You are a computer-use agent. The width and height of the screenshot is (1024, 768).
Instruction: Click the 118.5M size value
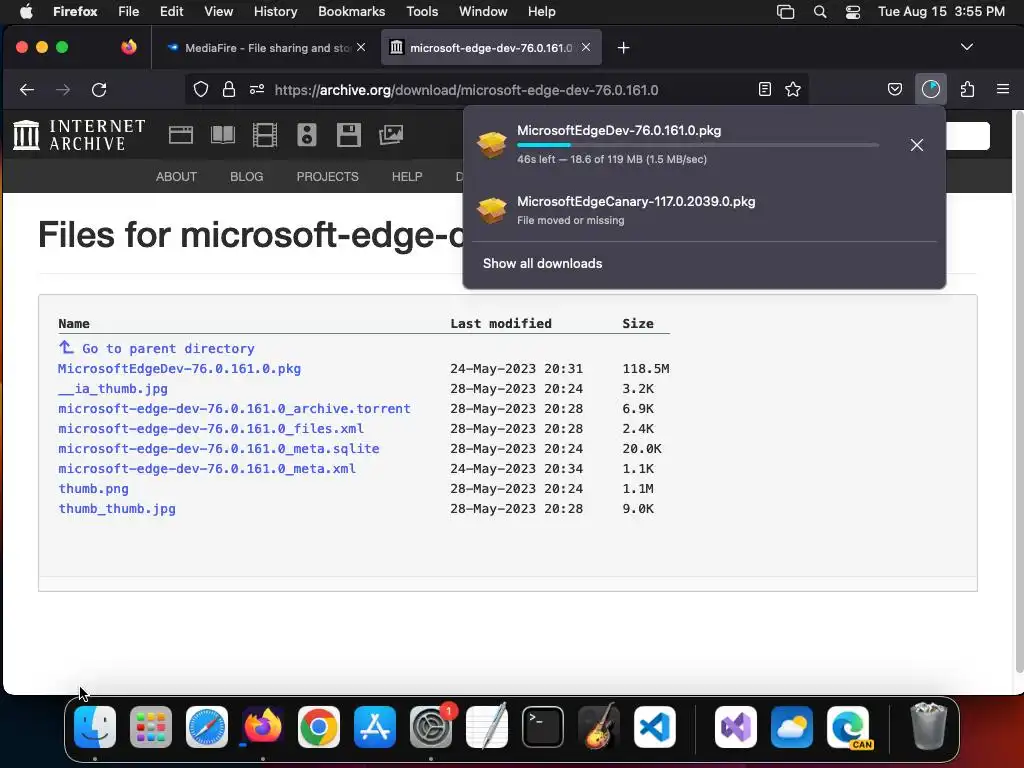tap(646, 368)
